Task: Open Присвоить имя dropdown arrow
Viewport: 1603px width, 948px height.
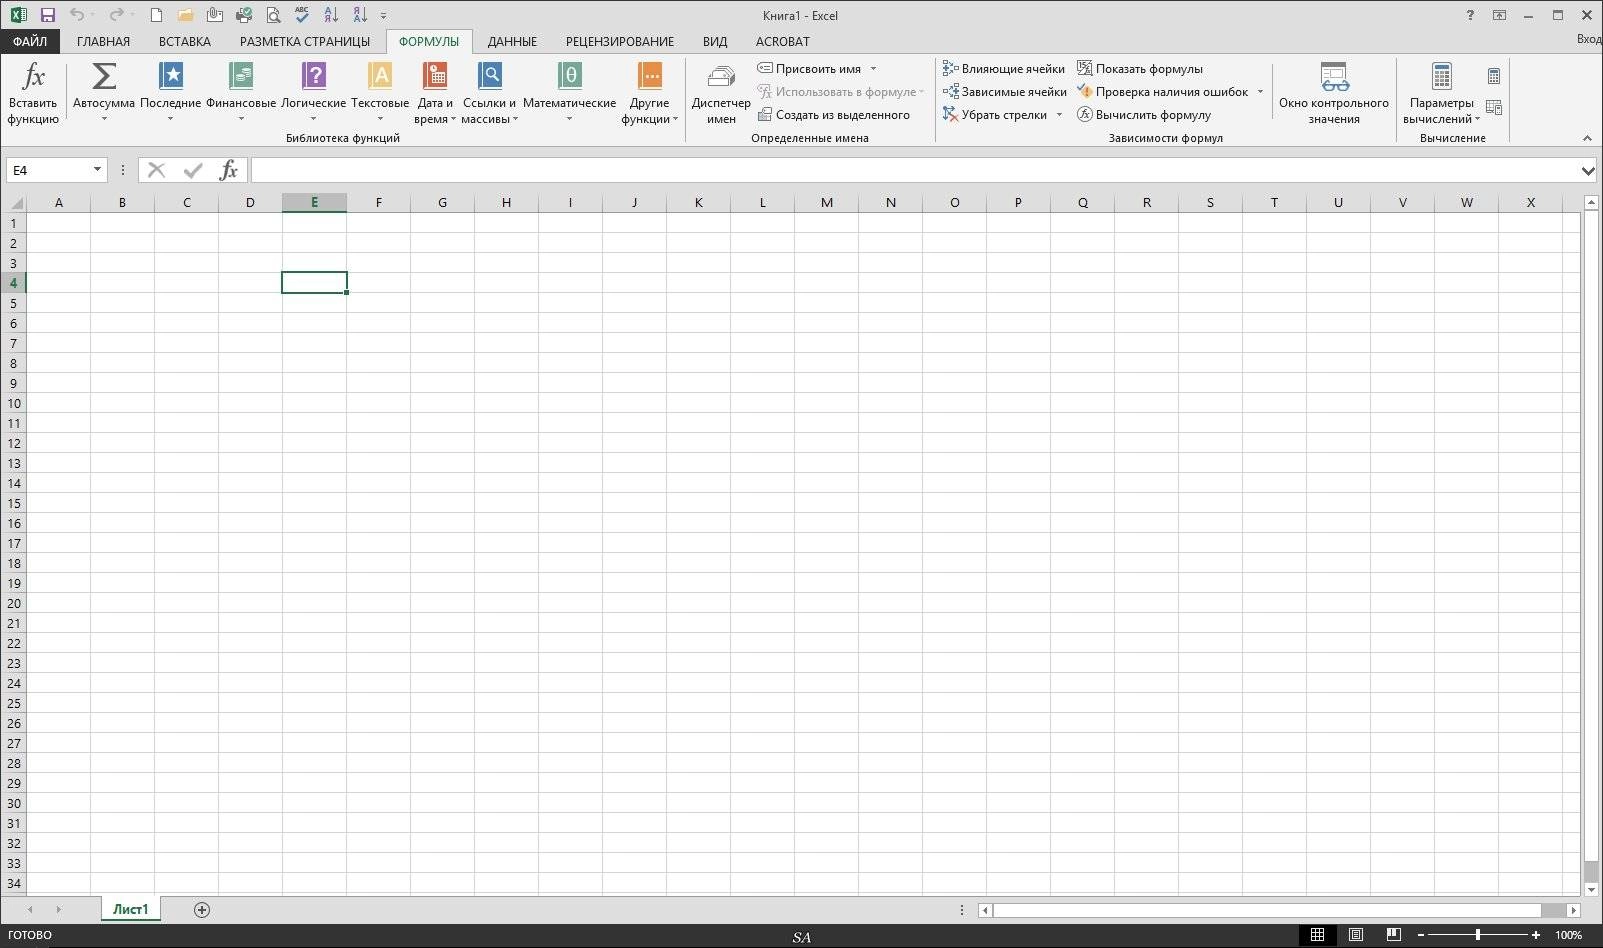Action: 873,69
